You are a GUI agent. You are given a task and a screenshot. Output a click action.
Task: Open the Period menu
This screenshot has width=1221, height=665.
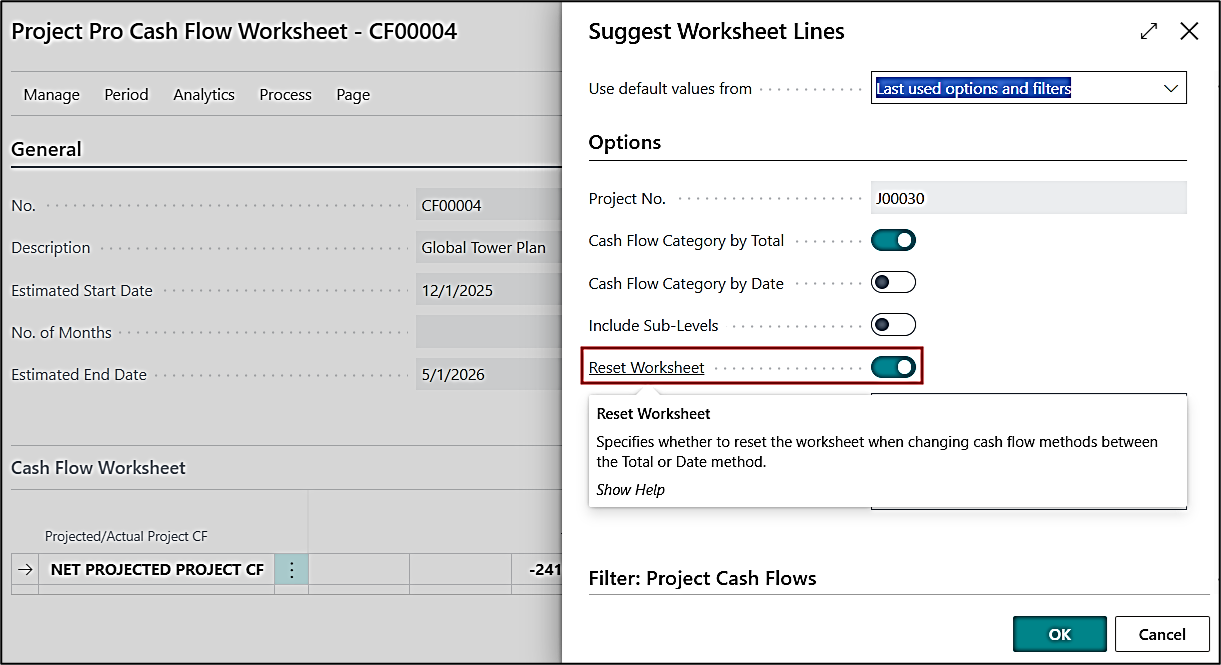(126, 95)
